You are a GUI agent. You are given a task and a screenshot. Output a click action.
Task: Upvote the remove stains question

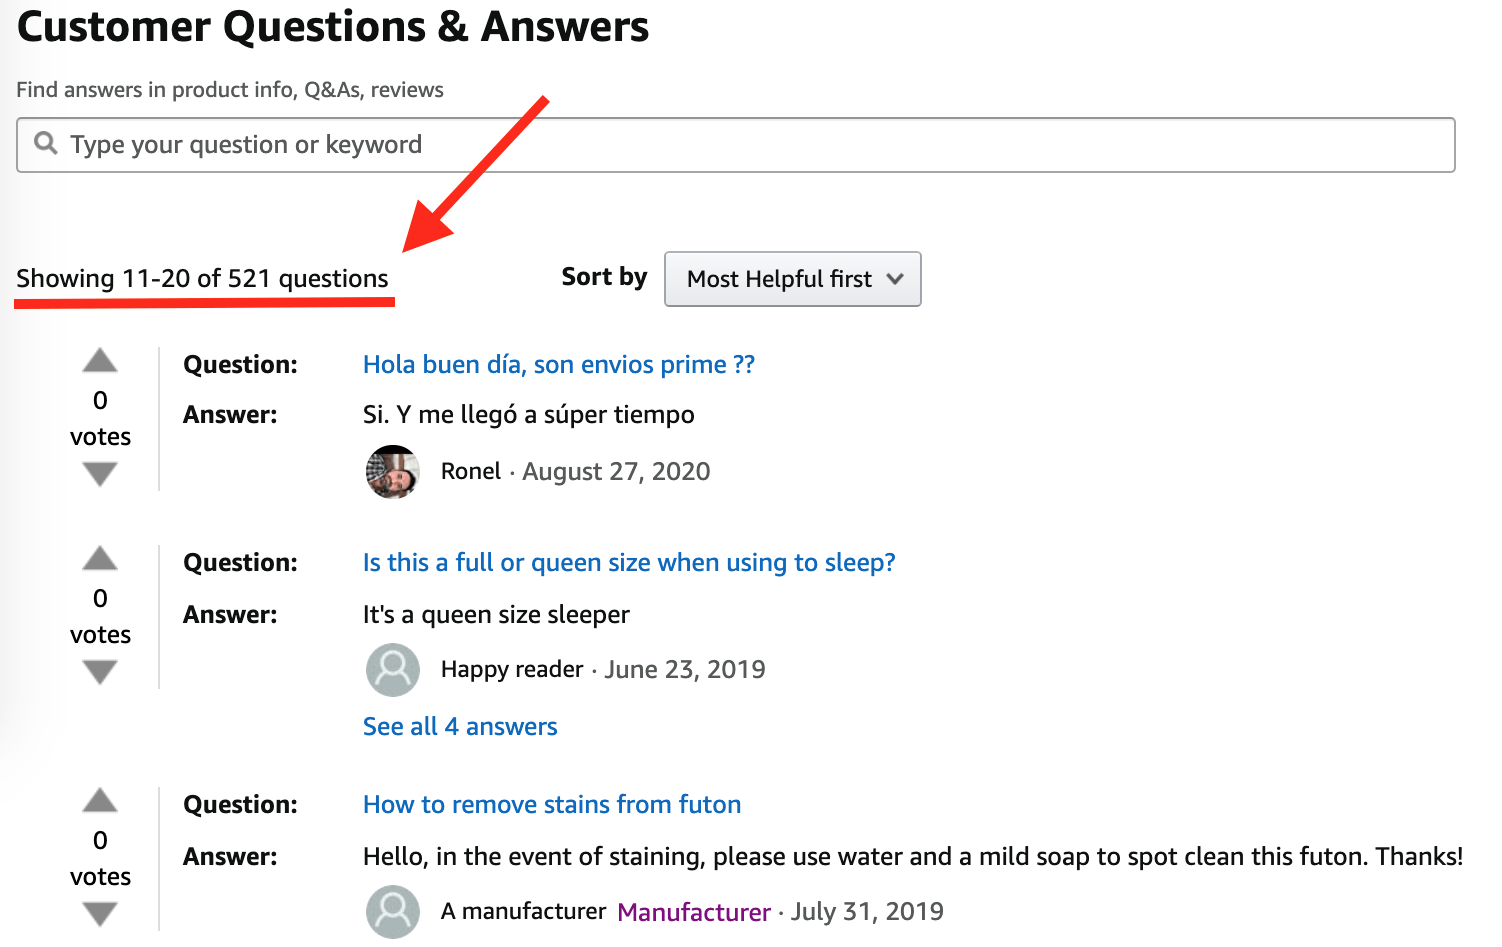(x=100, y=800)
